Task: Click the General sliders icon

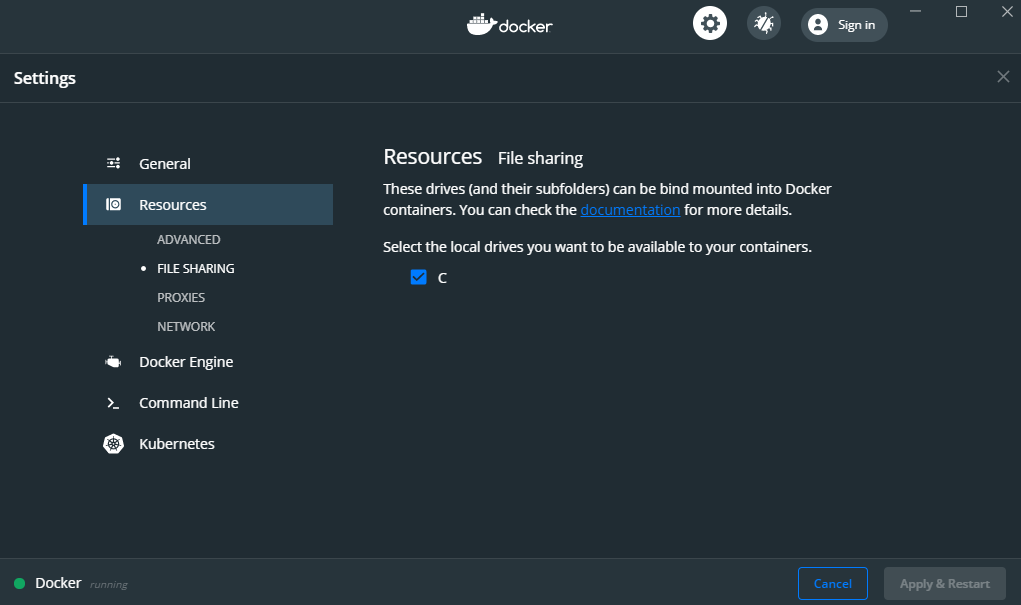Action: 113,163
